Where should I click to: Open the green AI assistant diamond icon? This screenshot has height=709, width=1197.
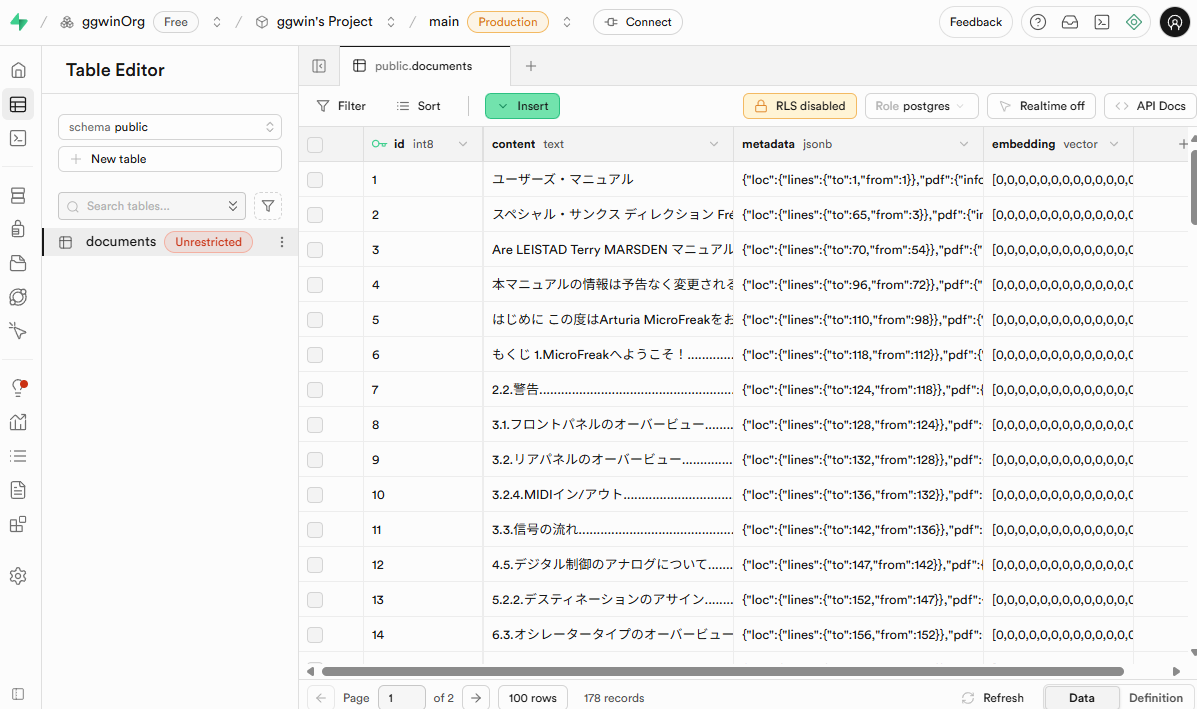click(x=1134, y=22)
